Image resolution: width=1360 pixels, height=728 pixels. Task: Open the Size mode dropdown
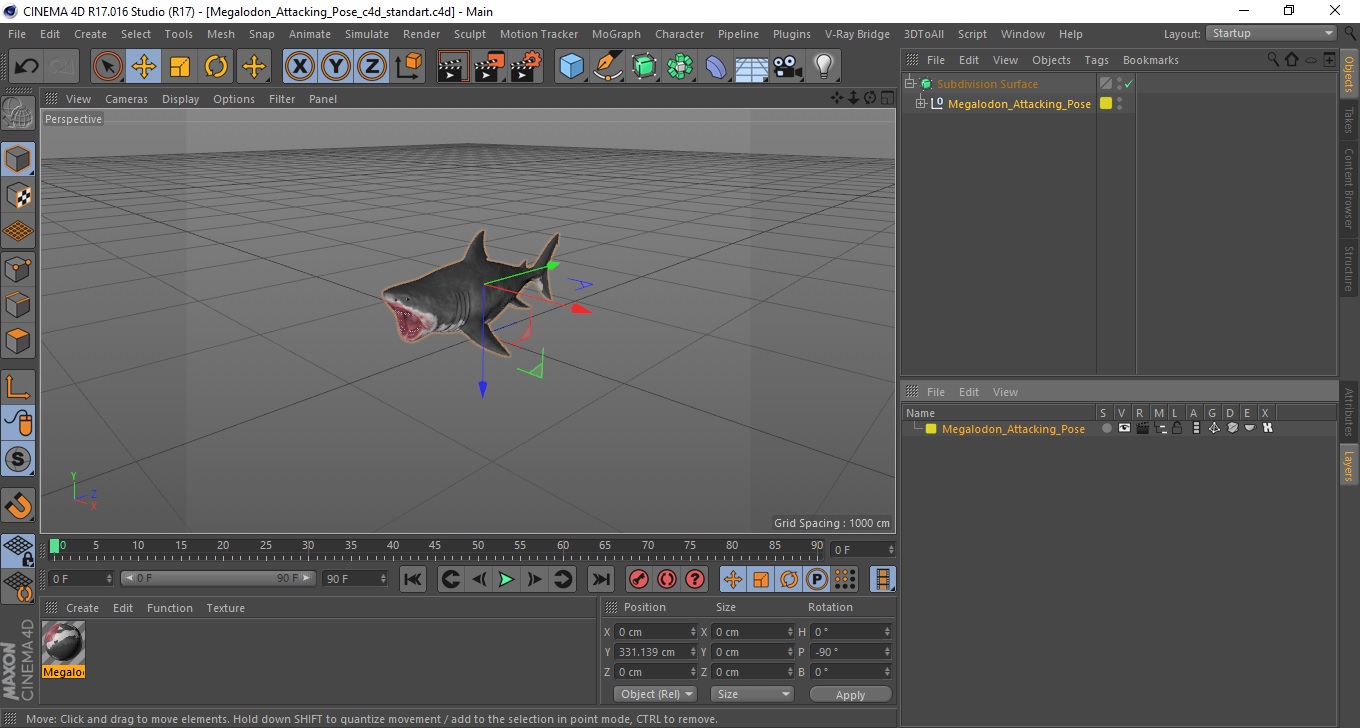click(x=752, y=694)
